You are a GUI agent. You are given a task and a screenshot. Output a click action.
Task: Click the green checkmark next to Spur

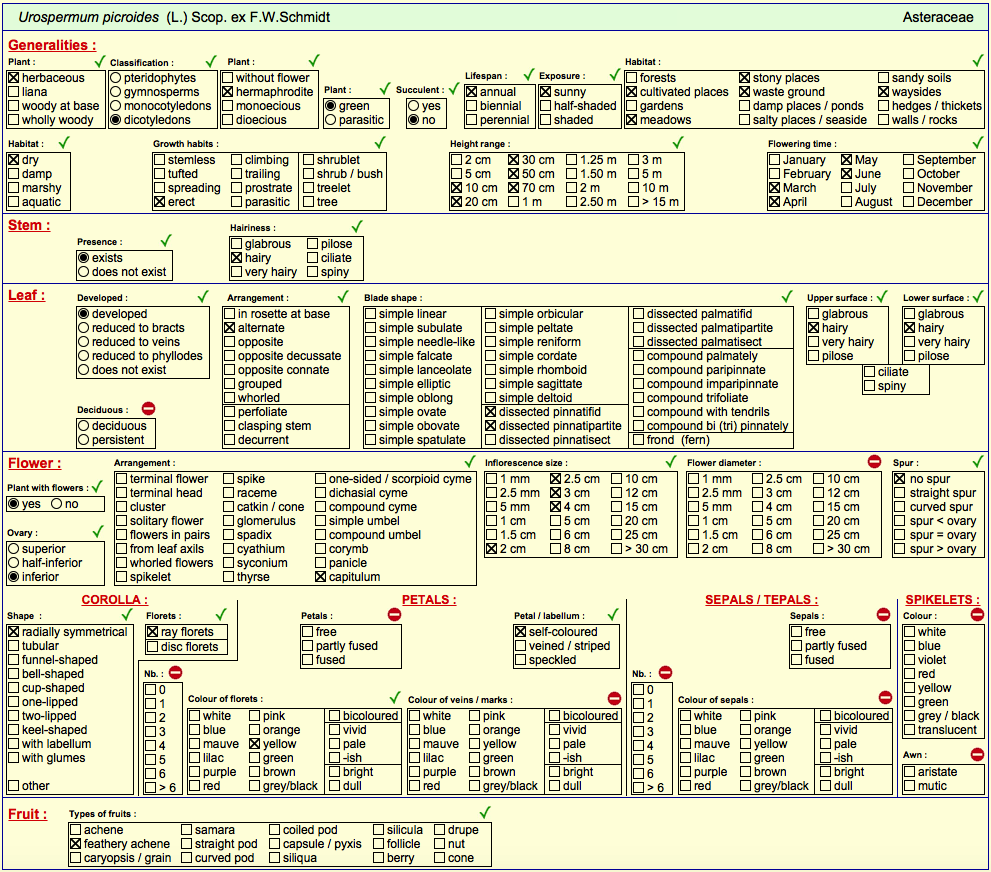click(978, 461)
